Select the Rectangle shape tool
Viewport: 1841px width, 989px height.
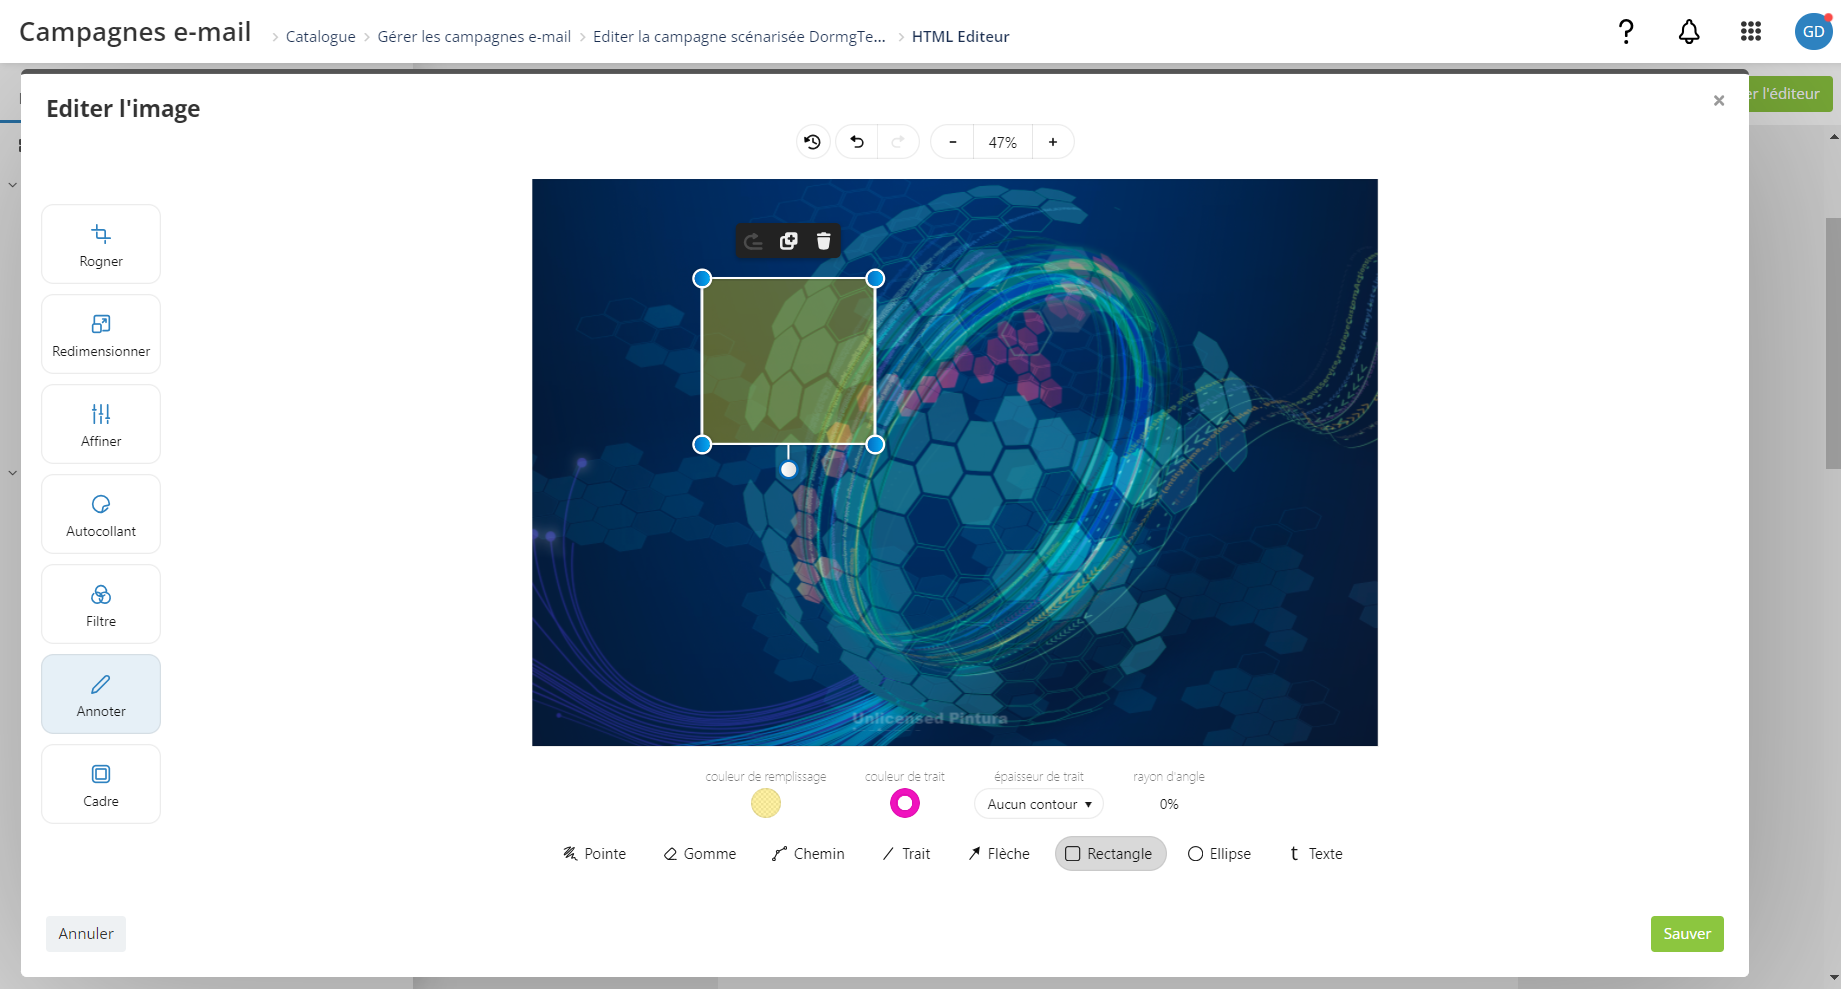1110,854
